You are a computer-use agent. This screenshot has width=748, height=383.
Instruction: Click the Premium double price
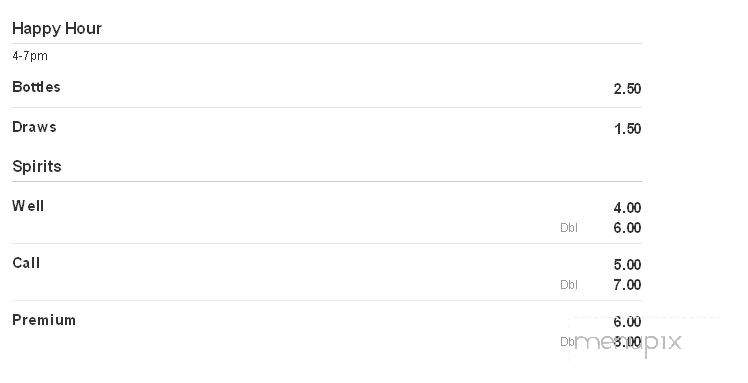[x=627, y=342]
